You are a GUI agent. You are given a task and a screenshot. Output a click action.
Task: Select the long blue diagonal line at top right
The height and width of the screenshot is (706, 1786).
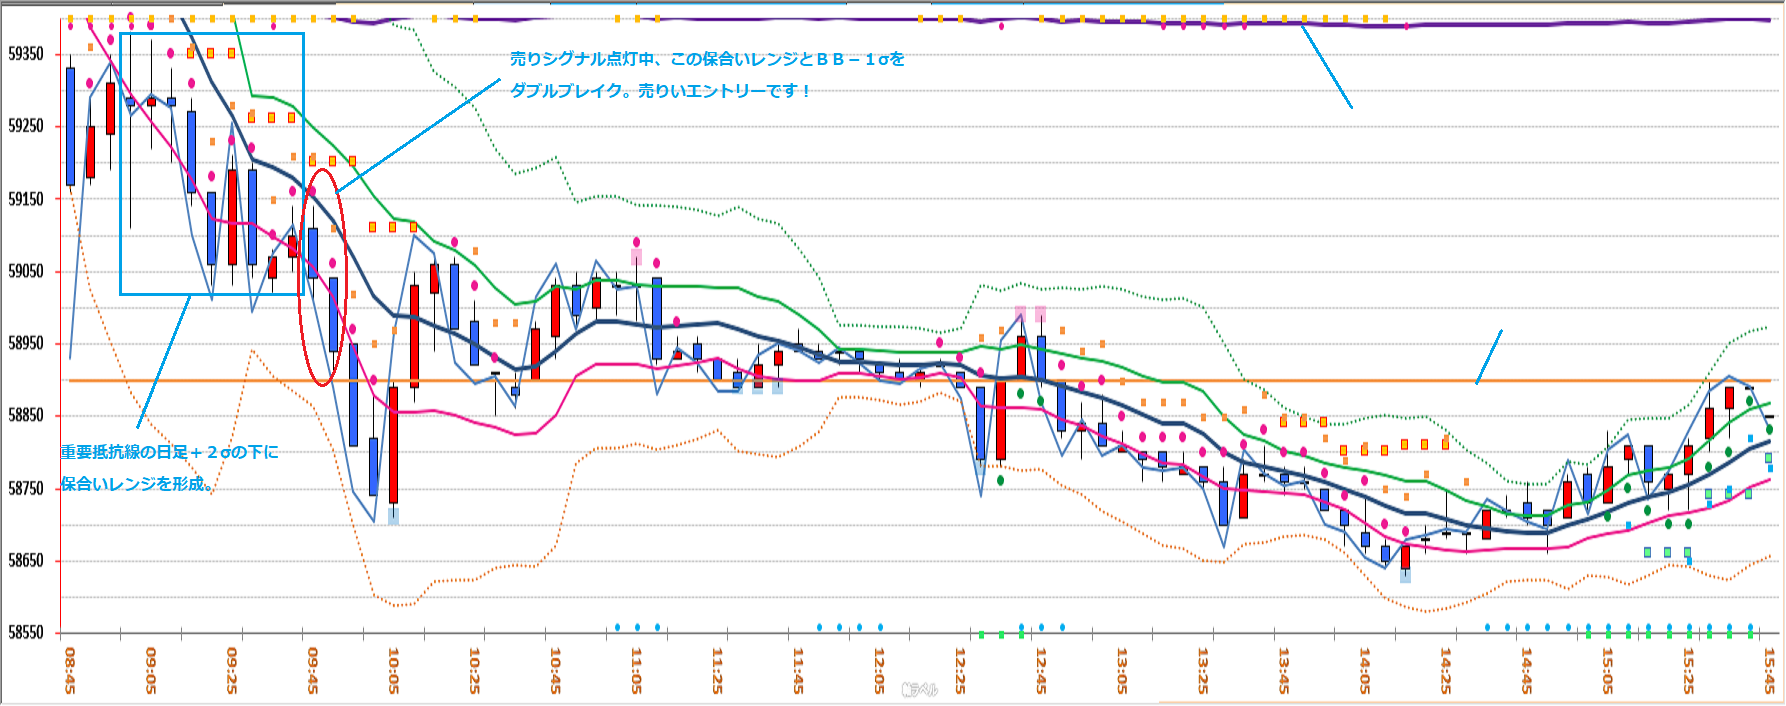pos(1326,66)
